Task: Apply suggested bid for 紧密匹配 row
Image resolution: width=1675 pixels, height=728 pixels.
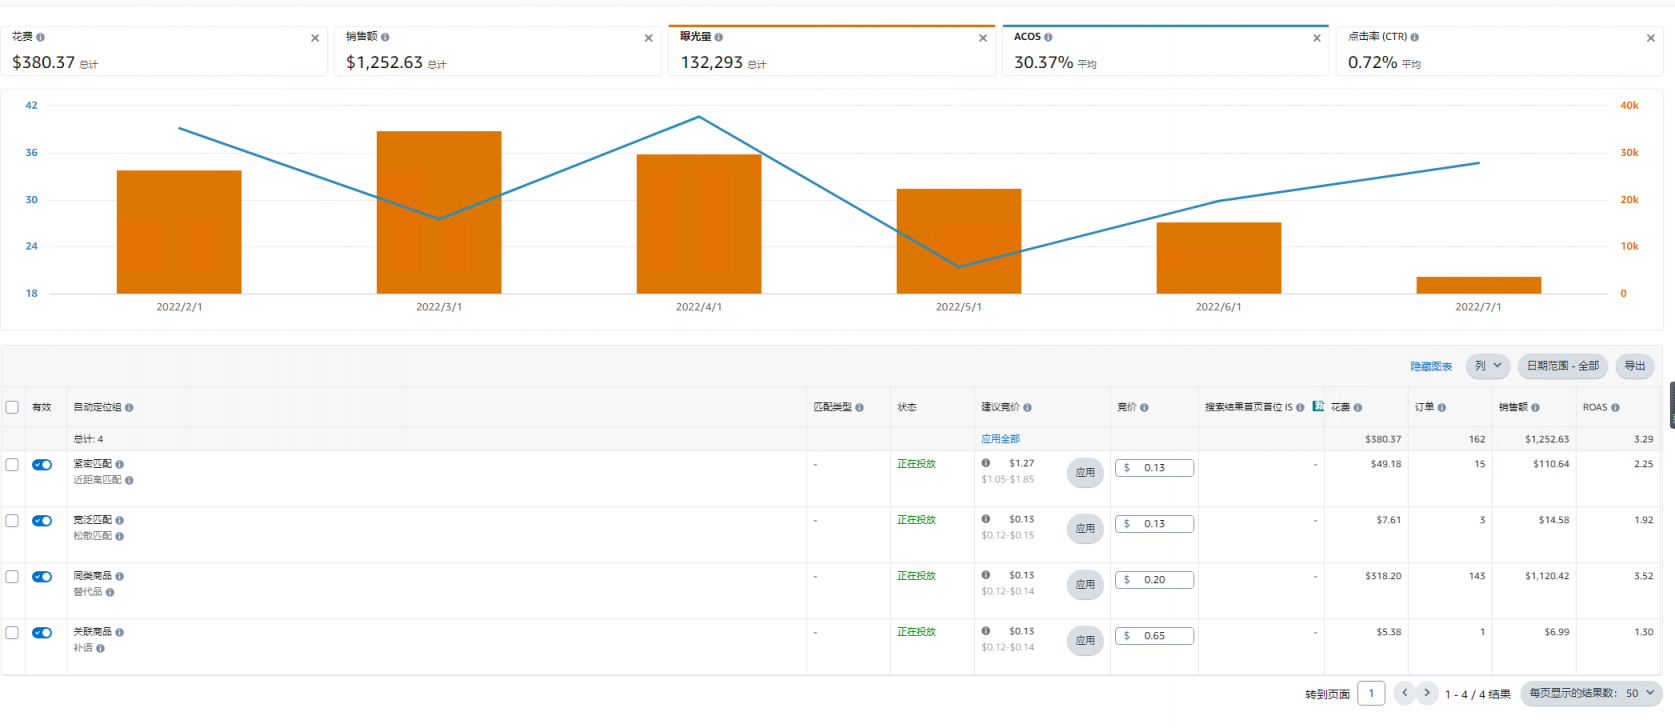Action: tap(1085, 472)
